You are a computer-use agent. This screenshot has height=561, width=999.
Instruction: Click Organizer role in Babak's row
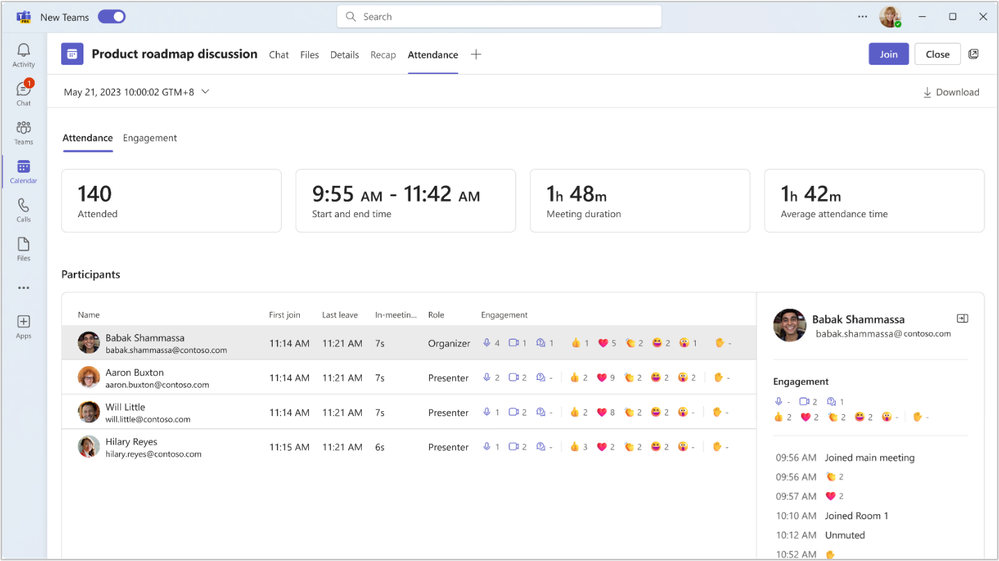tap(449, 343)
